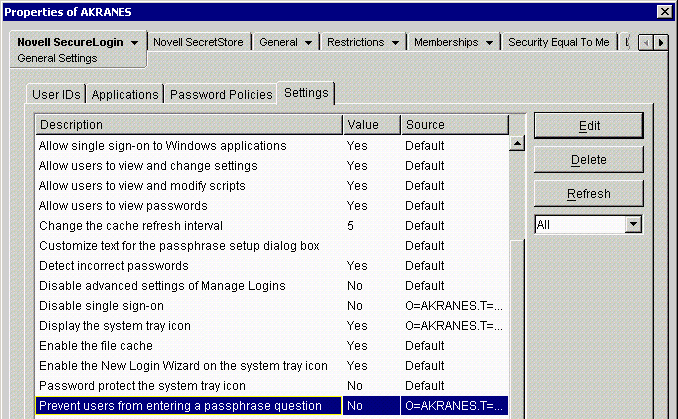The height and width of the screenshot is (419, 678).
Task: Open the Password Policies tab
Action: pyautogui.click(x=221, y=94)
